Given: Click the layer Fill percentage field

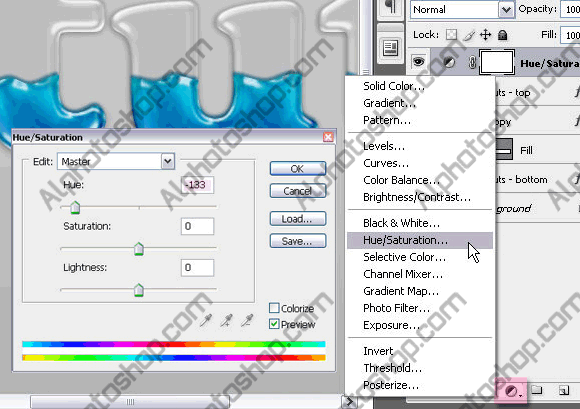Looking at the screenshot, I should point(570,35).
